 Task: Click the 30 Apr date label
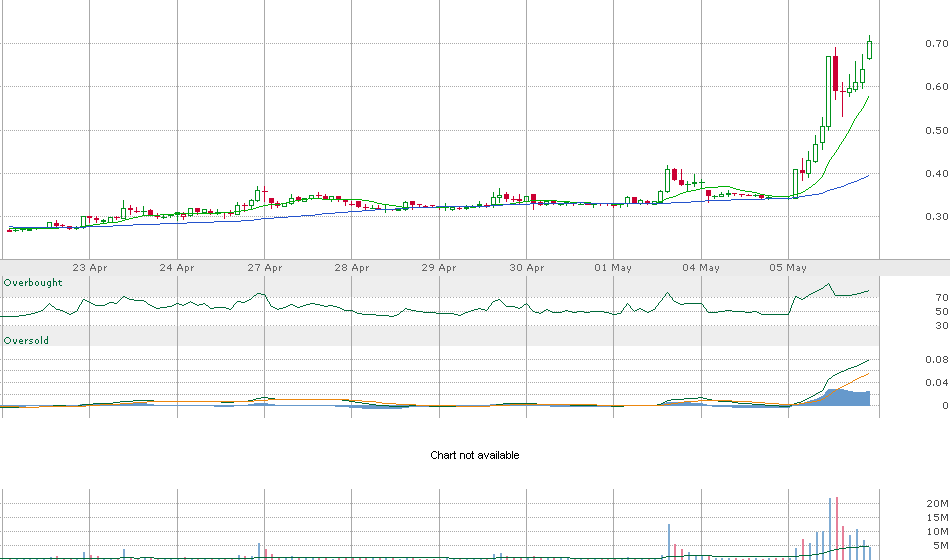[x=526, y=267]
